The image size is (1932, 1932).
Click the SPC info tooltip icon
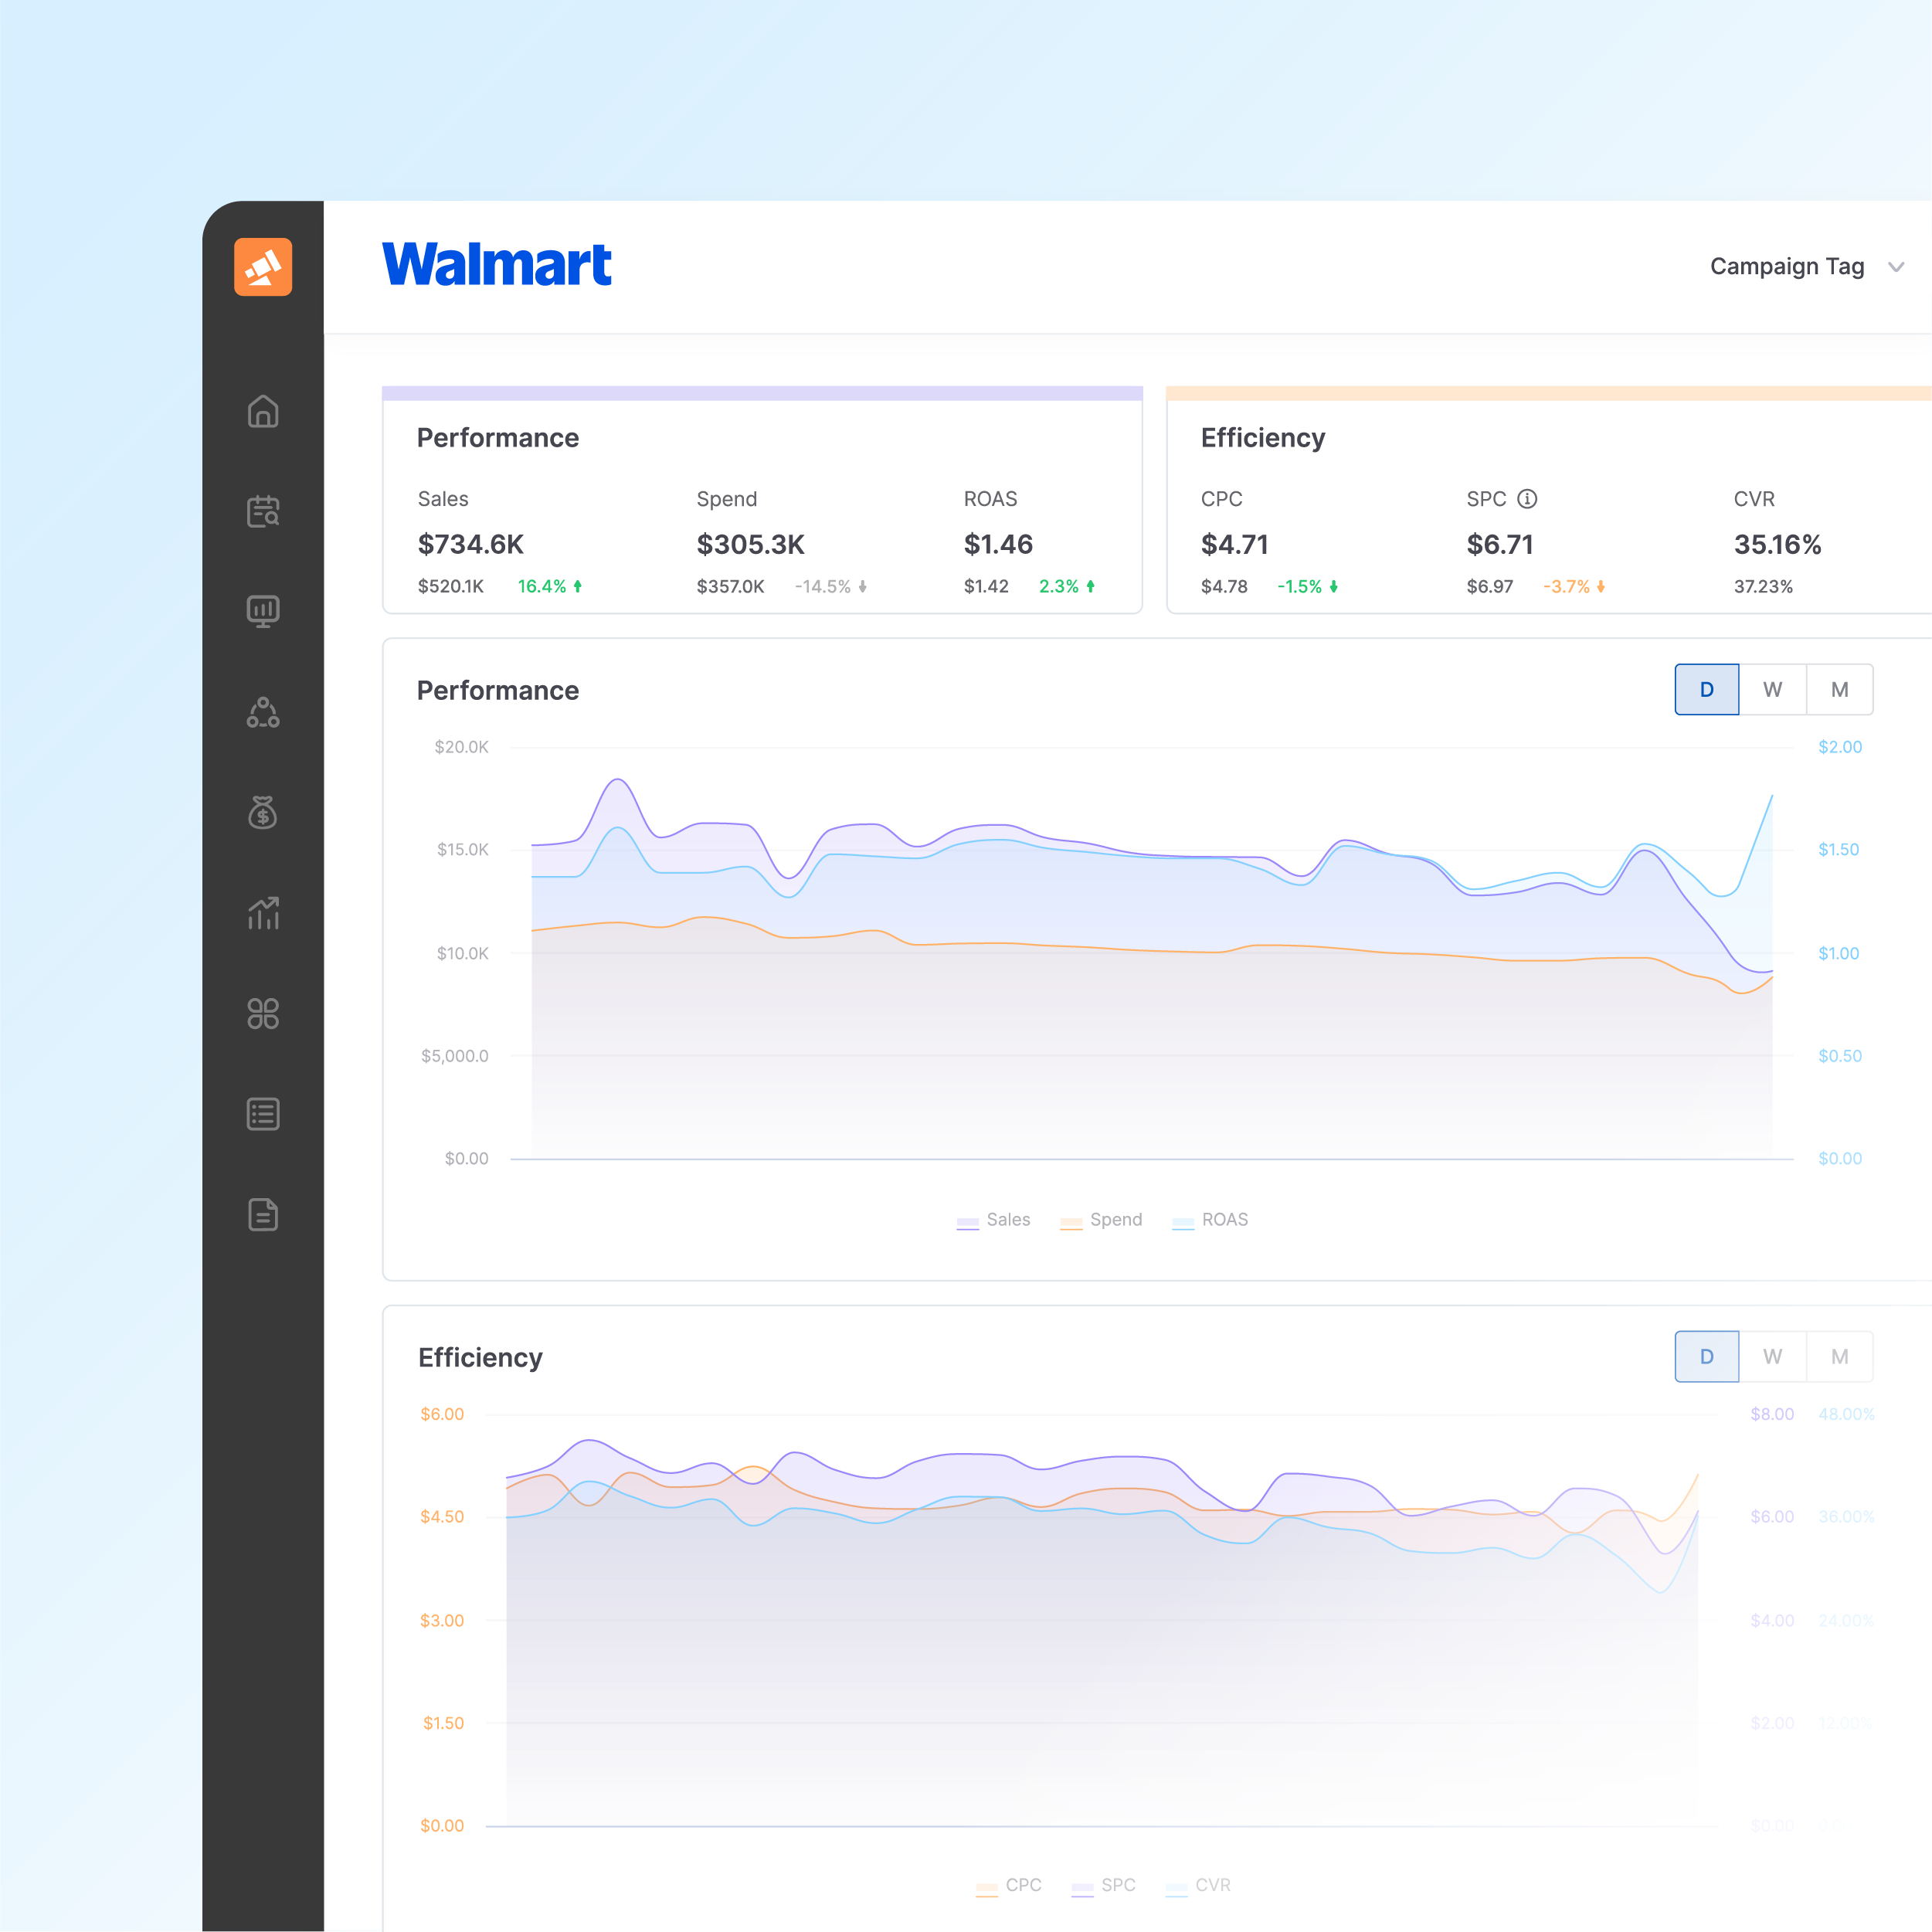[1527, 498]
